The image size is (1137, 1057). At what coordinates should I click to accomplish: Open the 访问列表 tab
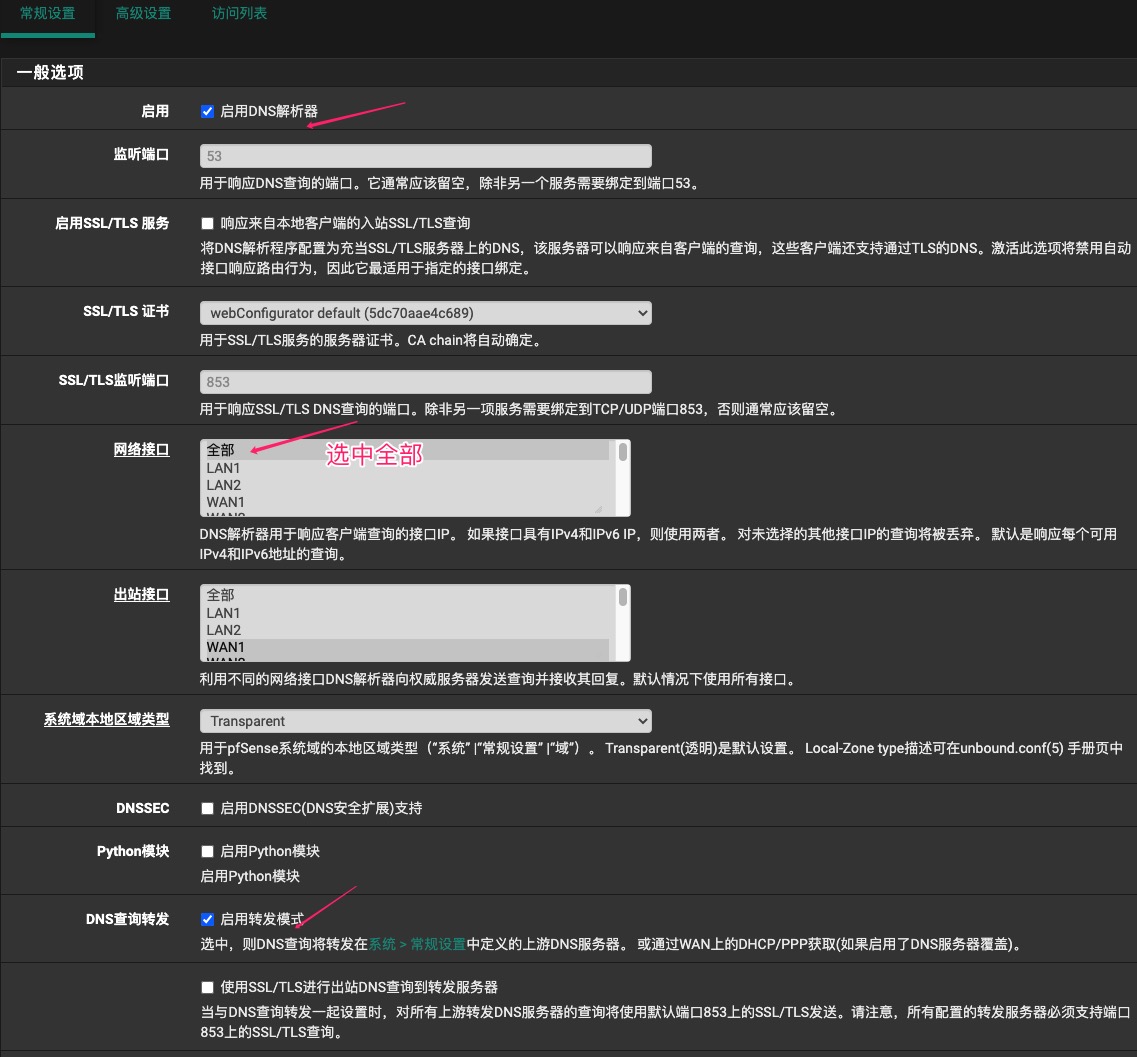(x=239, y=14)
